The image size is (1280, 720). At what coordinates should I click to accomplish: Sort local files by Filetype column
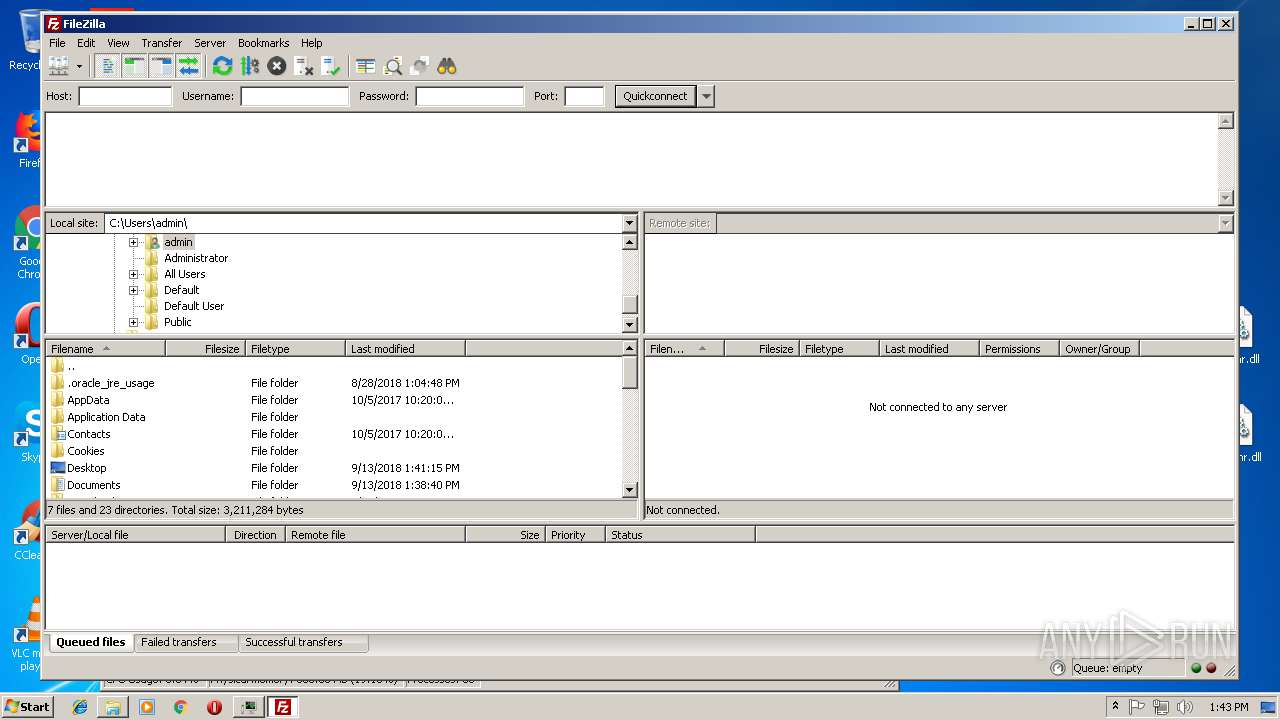[295, 349]
